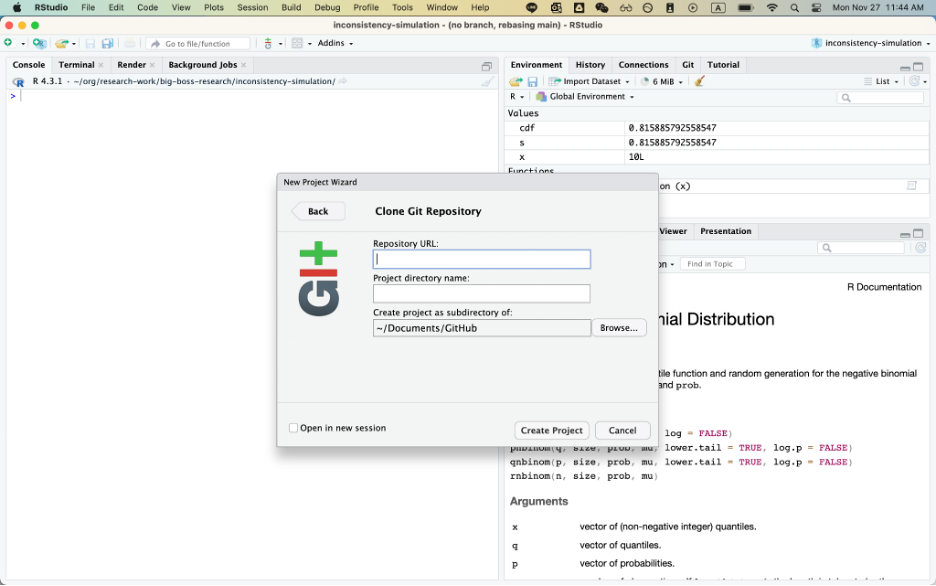Viewport: 936px width, 586px height.
Task: Switch to the Background Jobs tab
Action: [x=202, y=64]
